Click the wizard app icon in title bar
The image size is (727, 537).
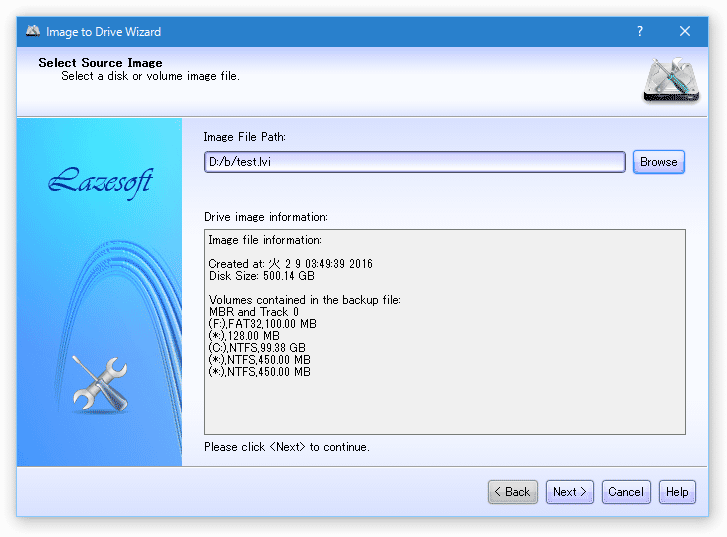pyautogui.click(x=33, y=31)
